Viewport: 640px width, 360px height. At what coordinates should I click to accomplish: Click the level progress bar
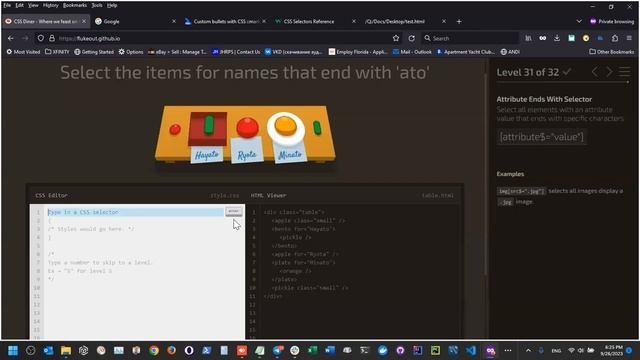point(562,82)
